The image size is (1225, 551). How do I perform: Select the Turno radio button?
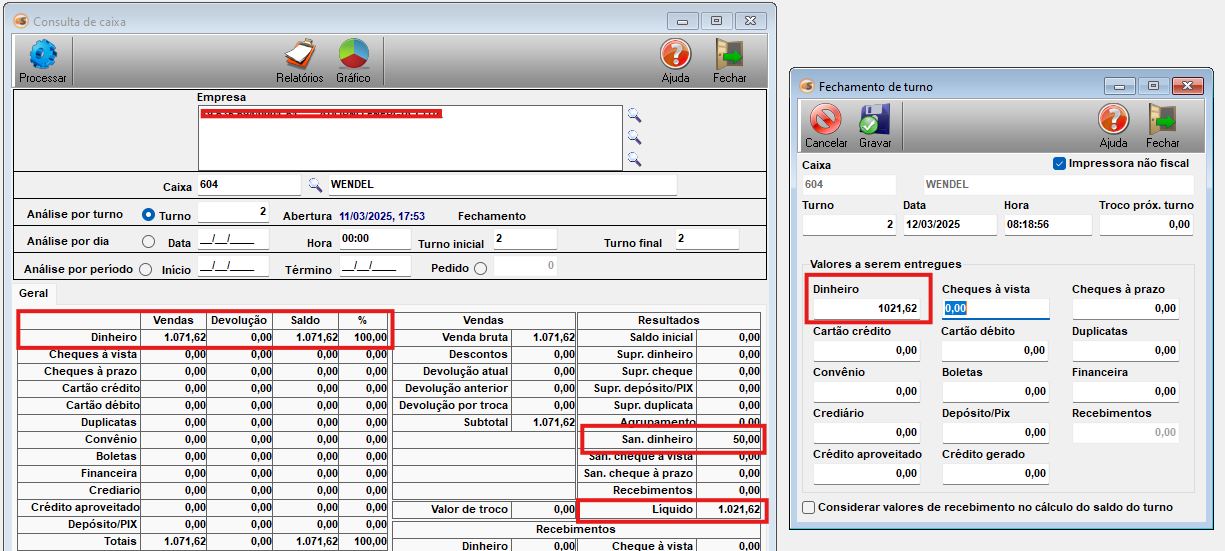(x=148, y=215)
